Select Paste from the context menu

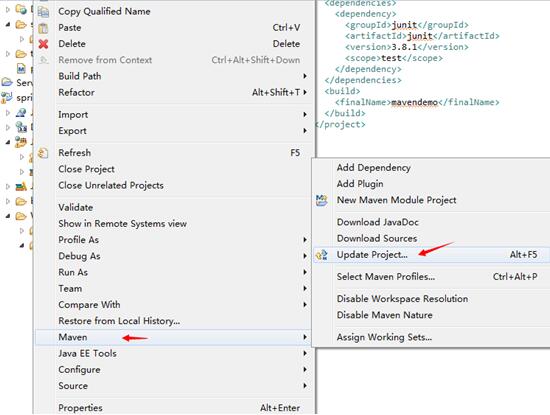tap(174, 28)
